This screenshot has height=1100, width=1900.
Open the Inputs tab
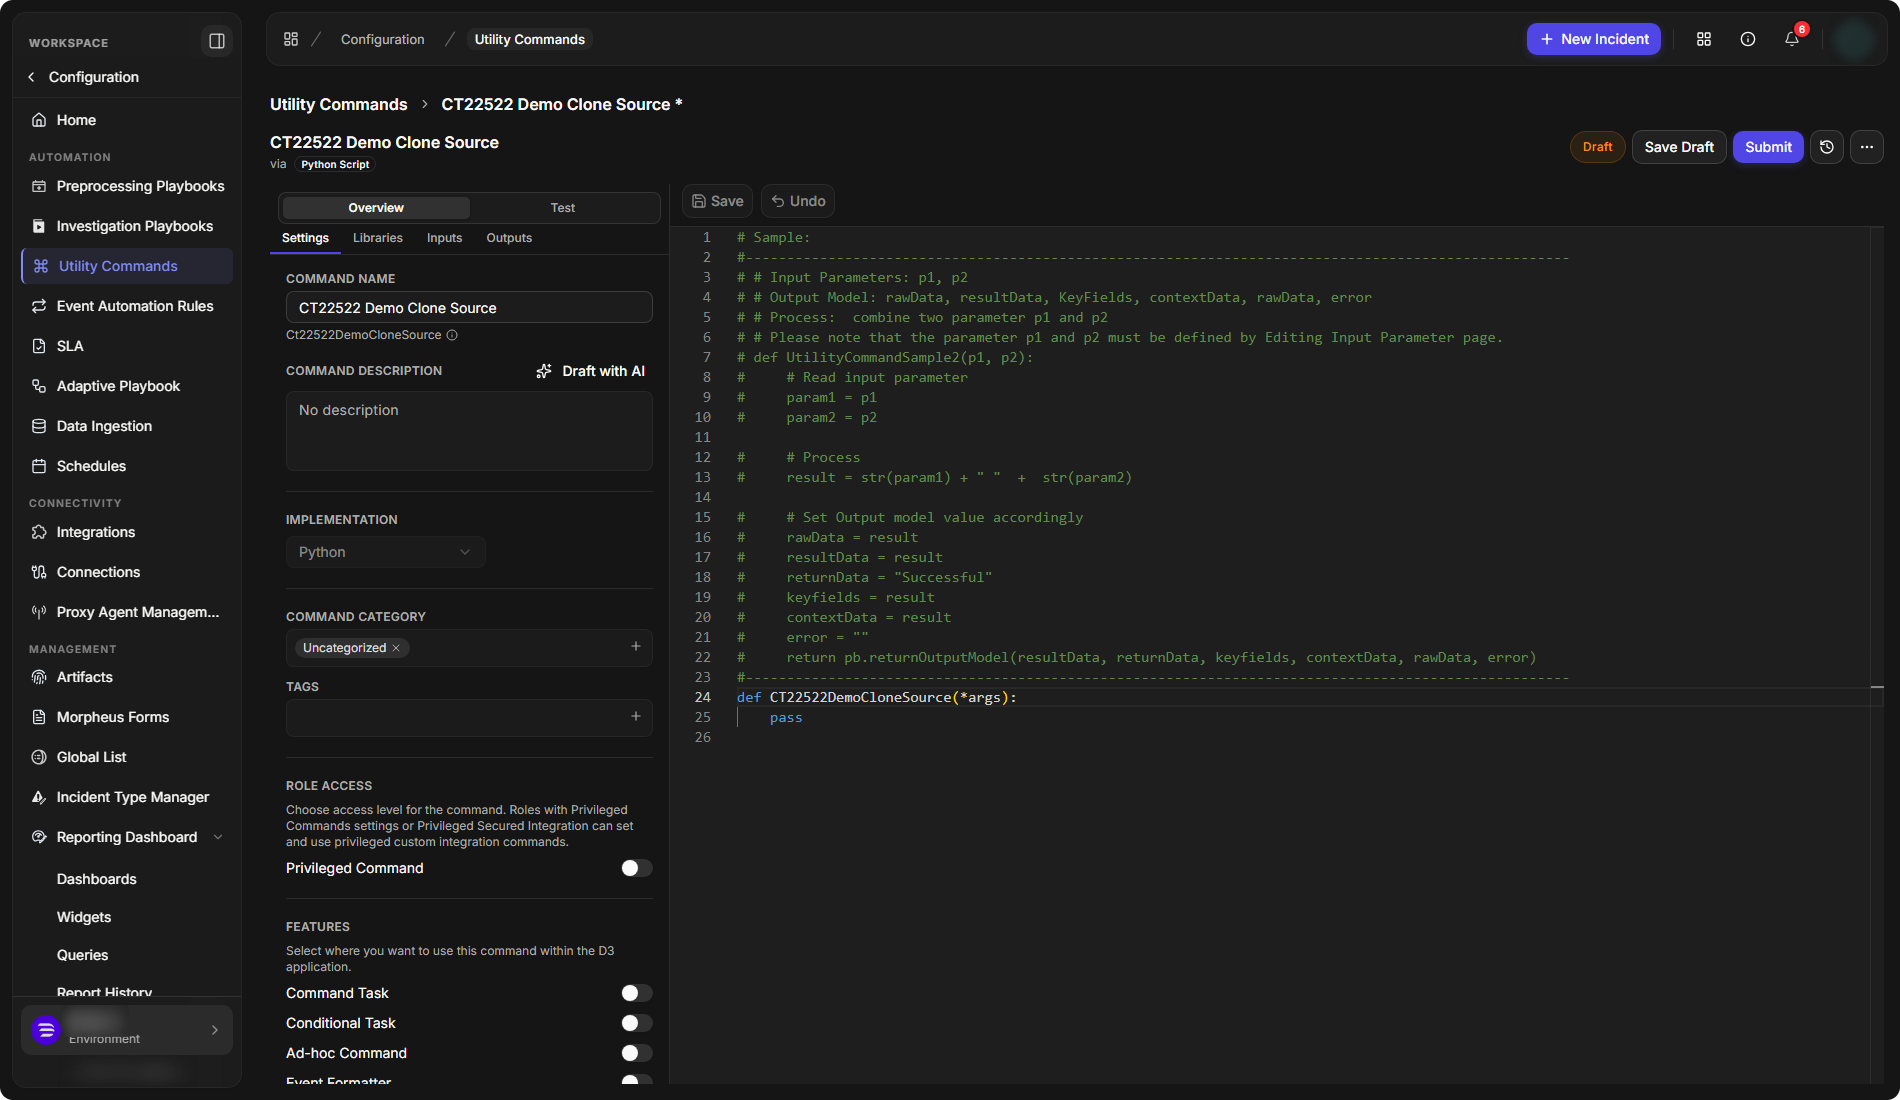(444, 238)
